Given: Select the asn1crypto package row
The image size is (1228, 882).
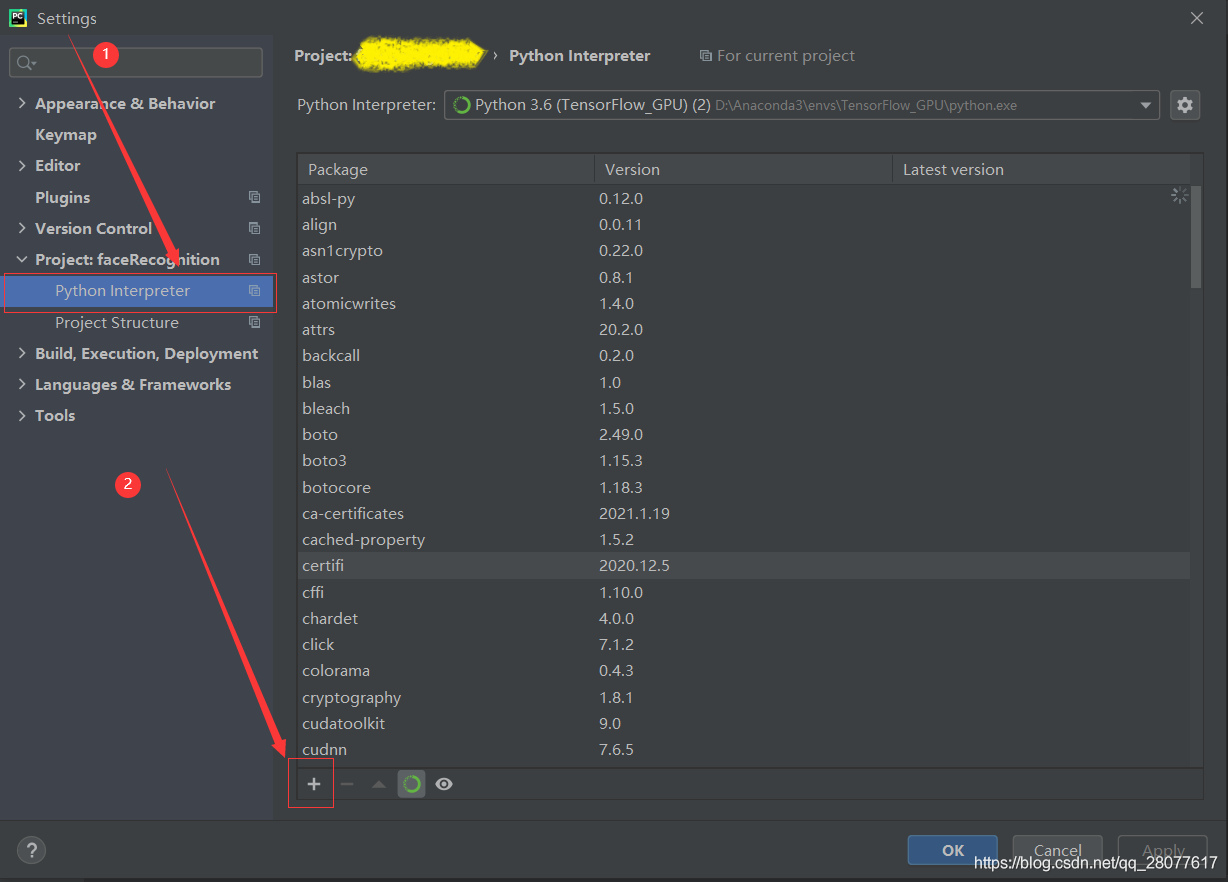Looking at the screenshot, I should coord(743,250).
